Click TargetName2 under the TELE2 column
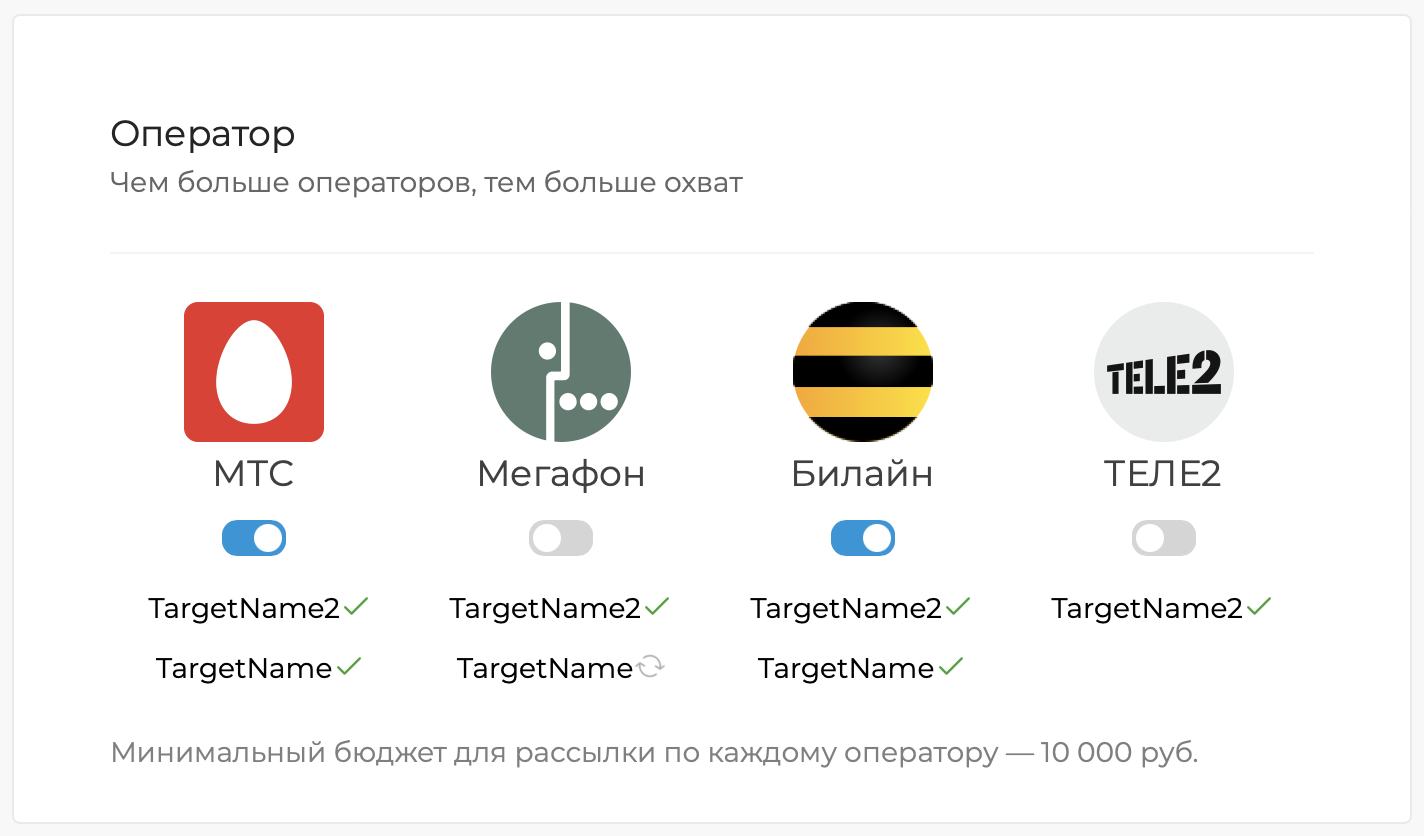This screenshot has height=836, width=1424. [1150, 606]
